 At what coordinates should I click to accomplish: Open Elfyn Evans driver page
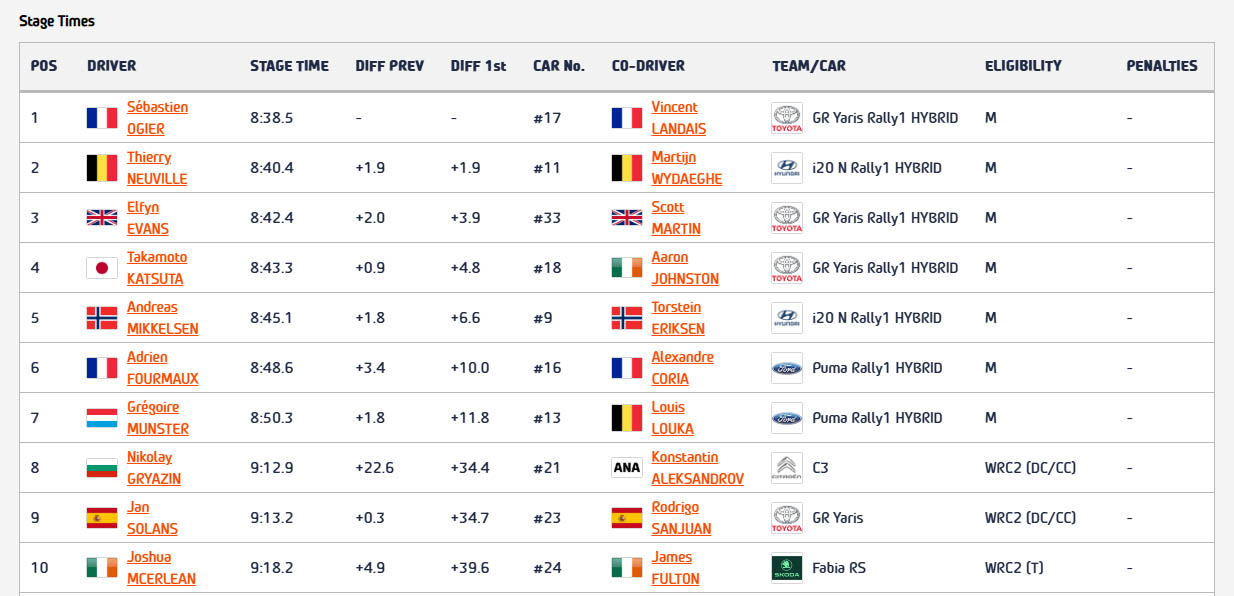click(x=147, y=218)
